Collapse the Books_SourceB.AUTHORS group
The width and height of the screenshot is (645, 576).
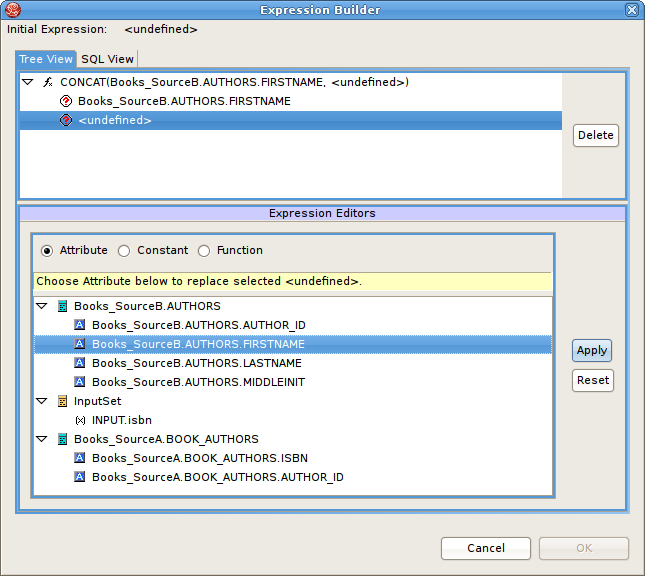click(42, 306)
